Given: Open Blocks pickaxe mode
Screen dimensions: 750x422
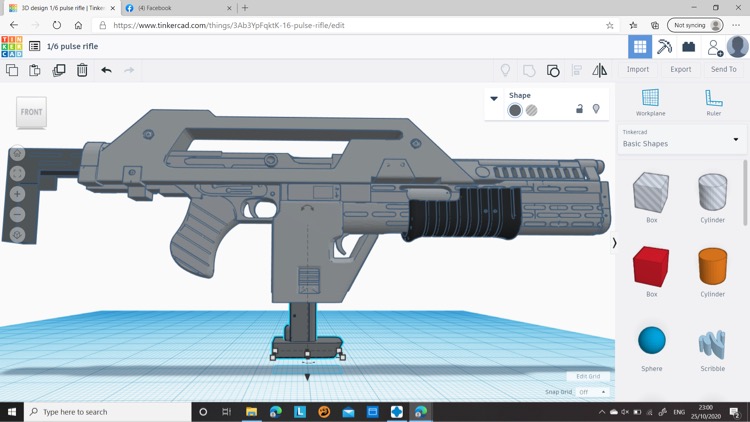Looking at the screenshot, I should (664, 46).
